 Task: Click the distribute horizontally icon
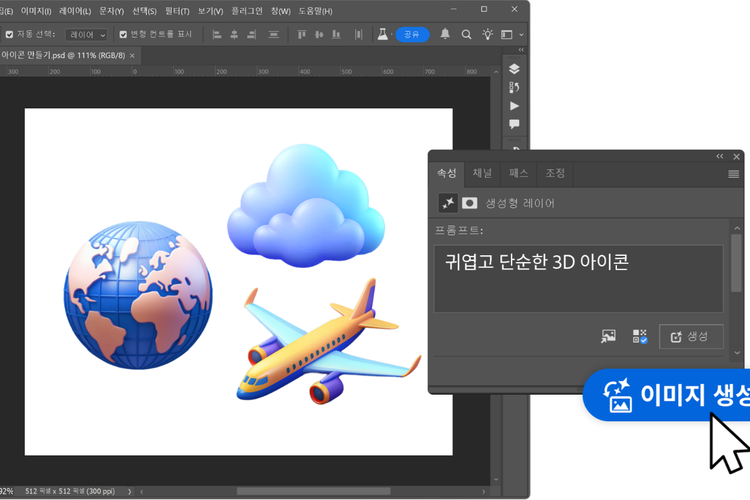pos(358,34)
